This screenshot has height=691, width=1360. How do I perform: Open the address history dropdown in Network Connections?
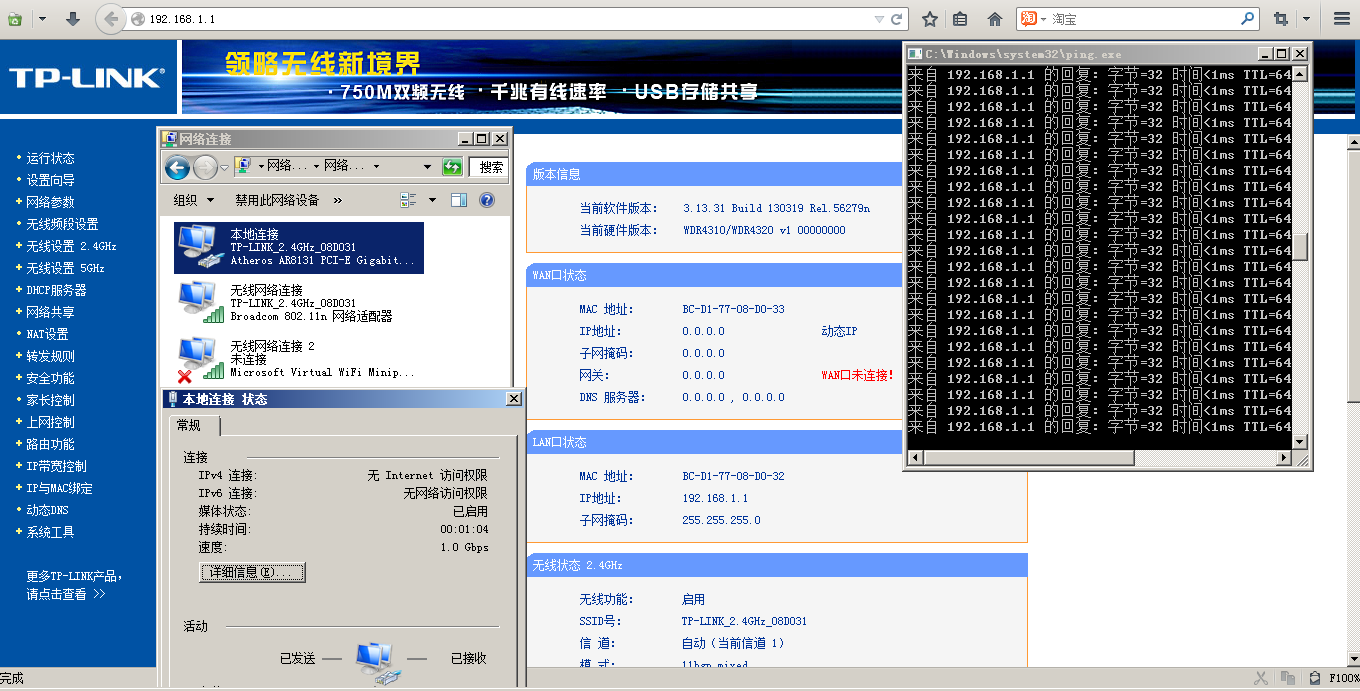pyautogui.click(x=427, y=167)
